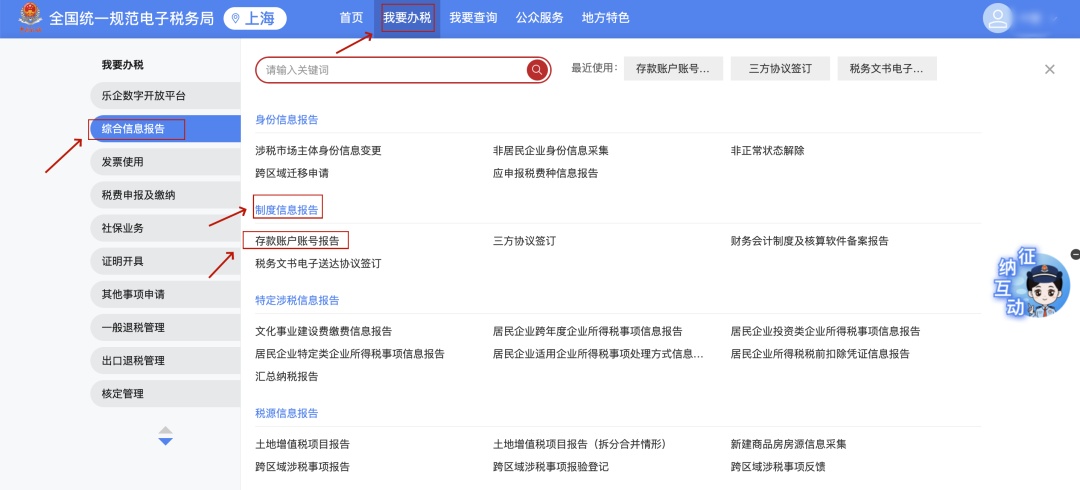Image resolution: width=1080 pixels, height=490 pixels.
Task: Open 涉税市场主体身份信息变更
Action: click(x=318, y=150)
